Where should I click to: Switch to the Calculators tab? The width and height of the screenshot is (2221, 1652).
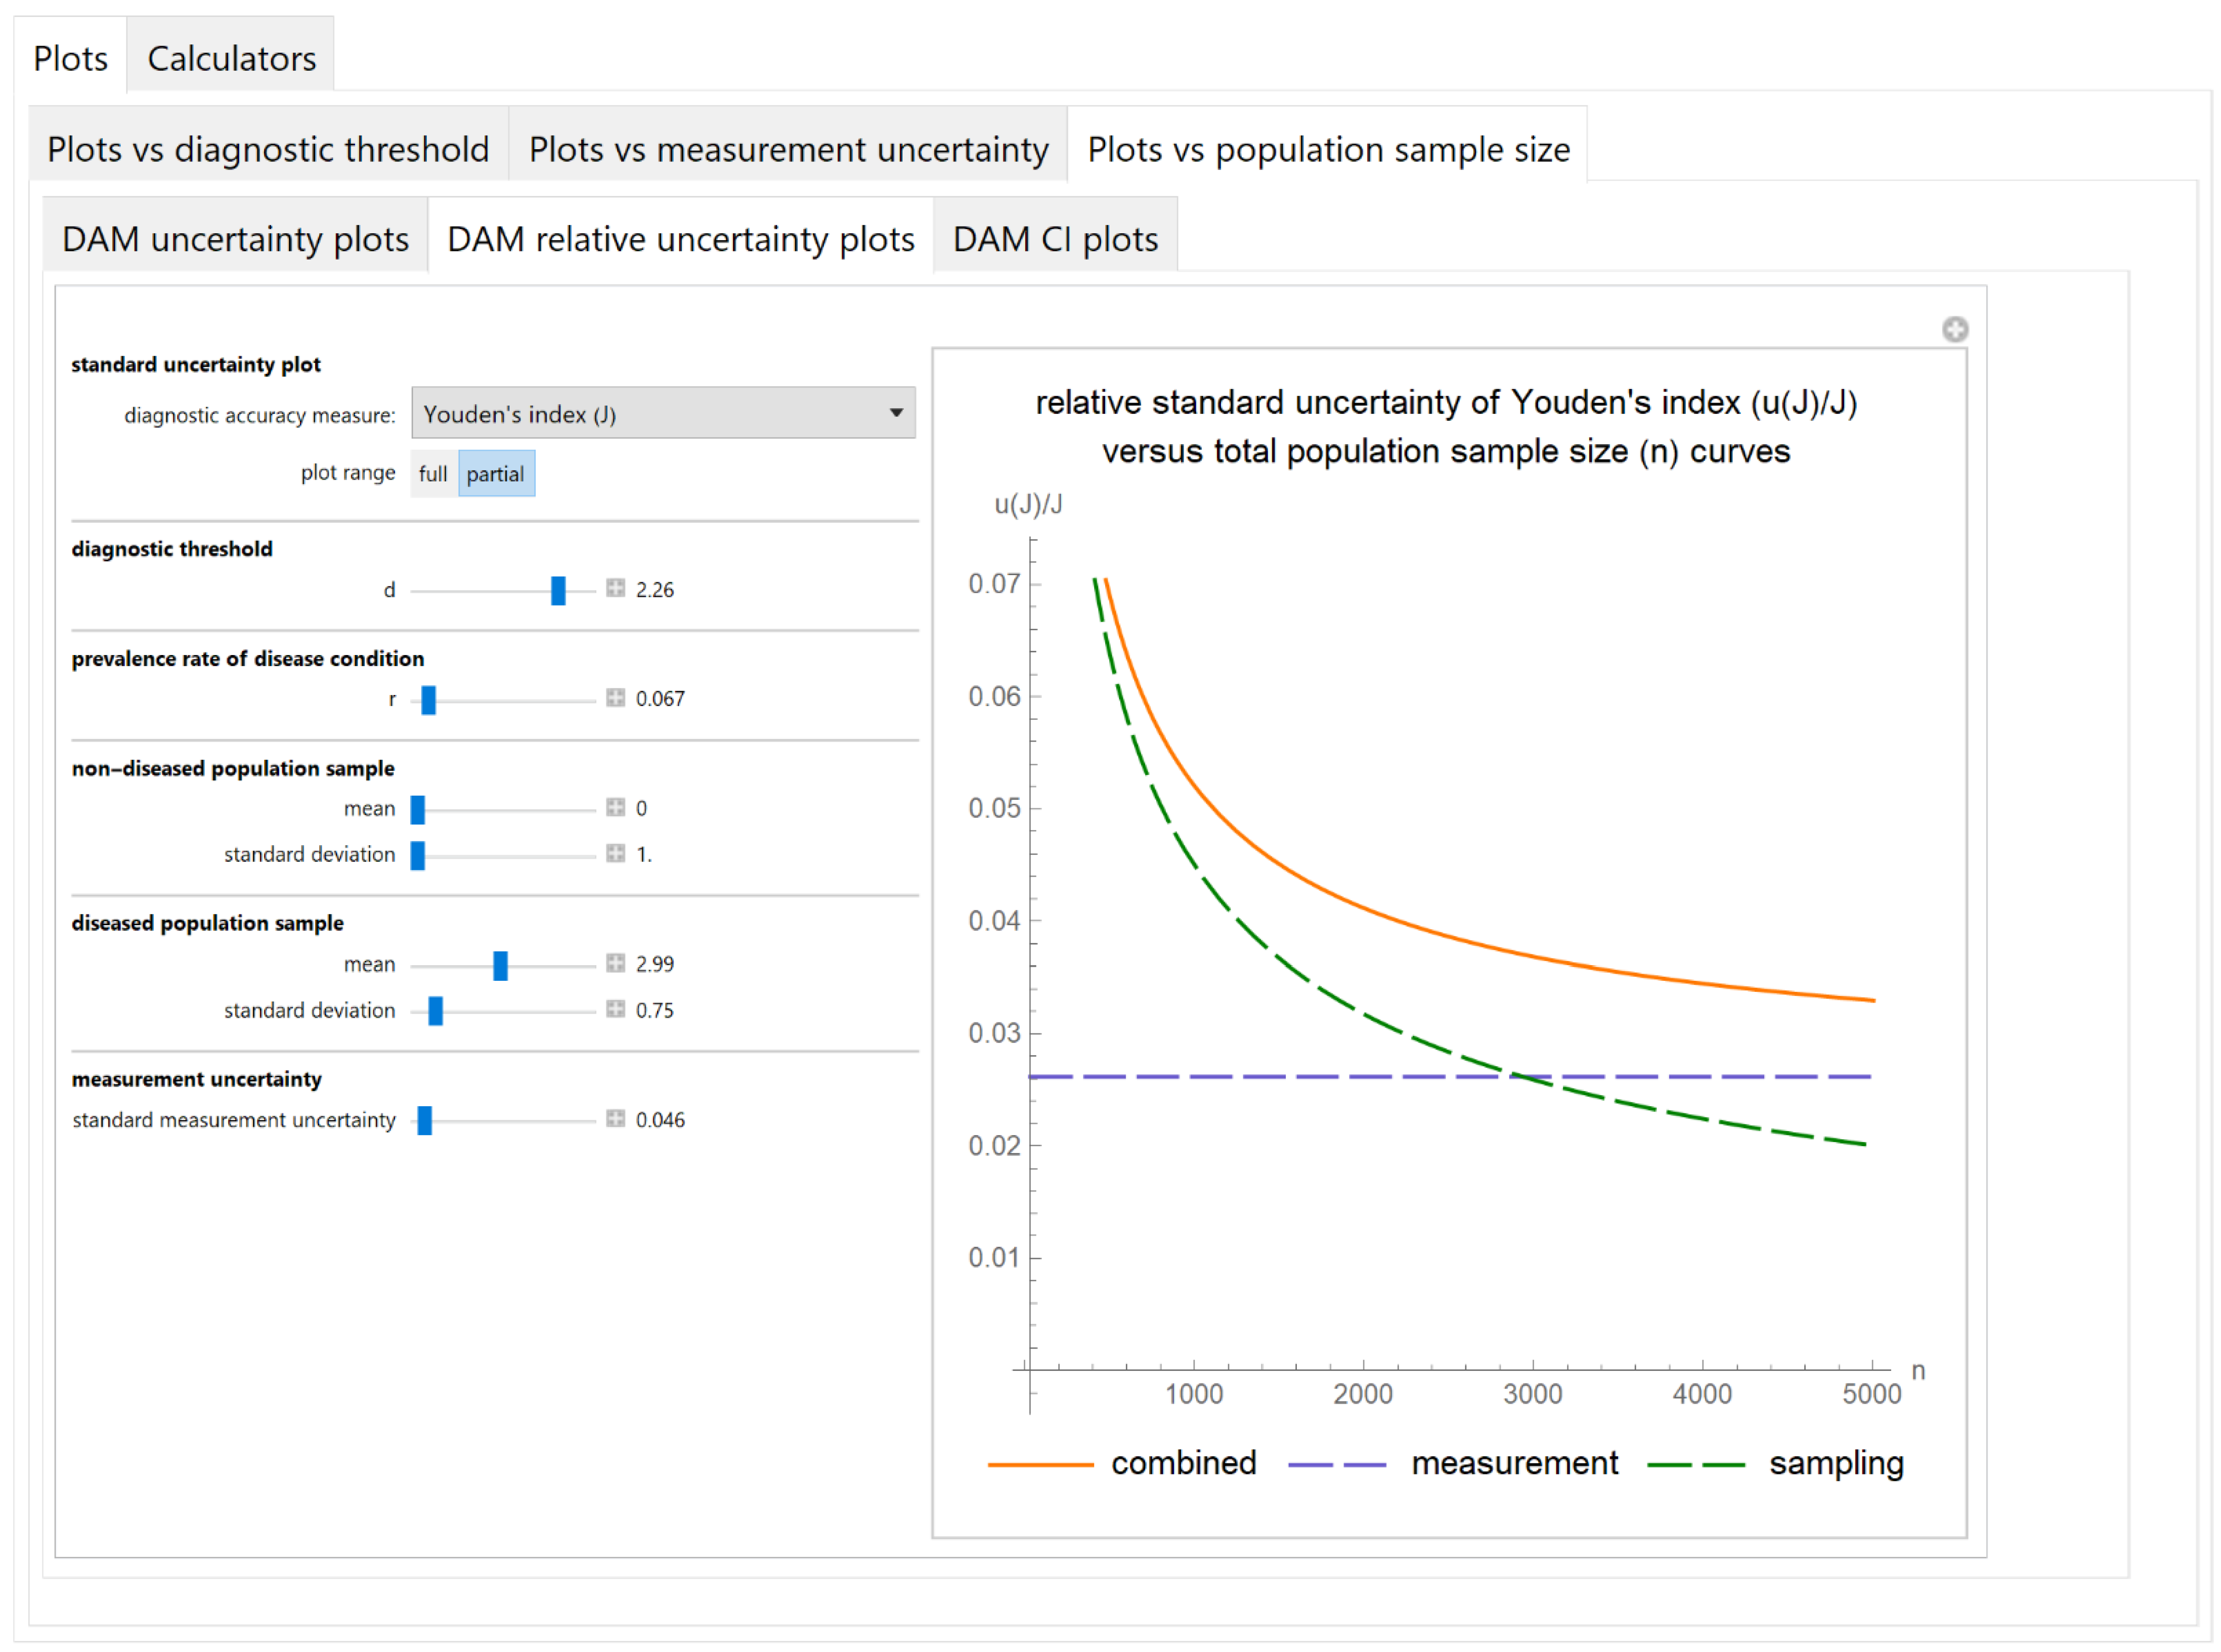(x=231, y=58)
